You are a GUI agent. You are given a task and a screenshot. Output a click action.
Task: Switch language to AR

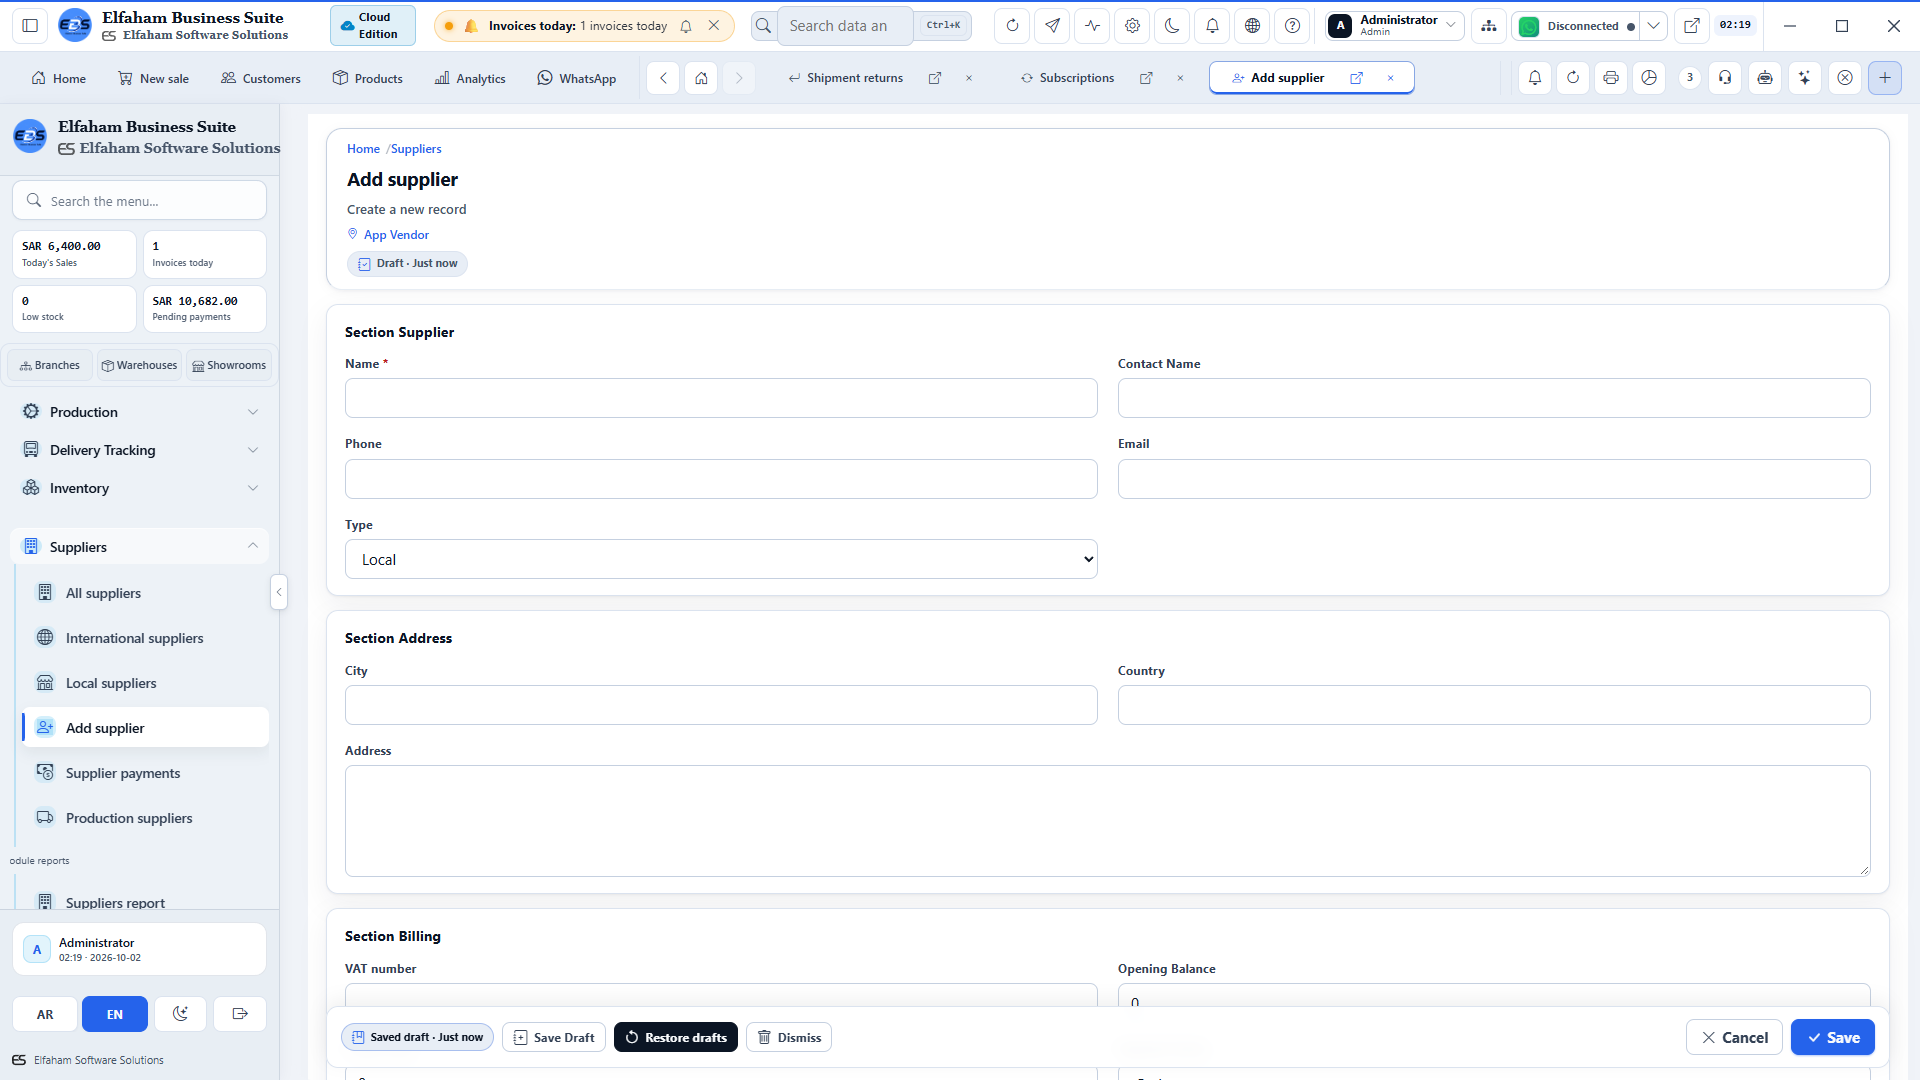point(45,1014)
